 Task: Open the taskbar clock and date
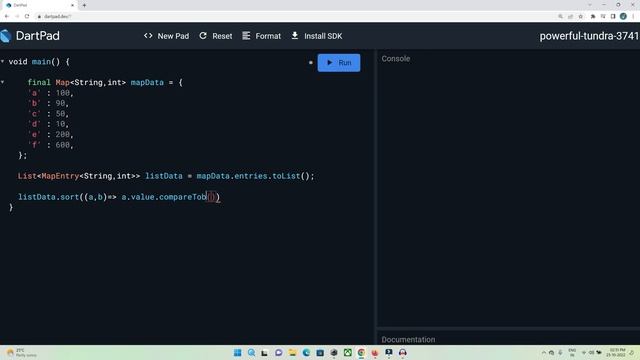coord(616,352)
